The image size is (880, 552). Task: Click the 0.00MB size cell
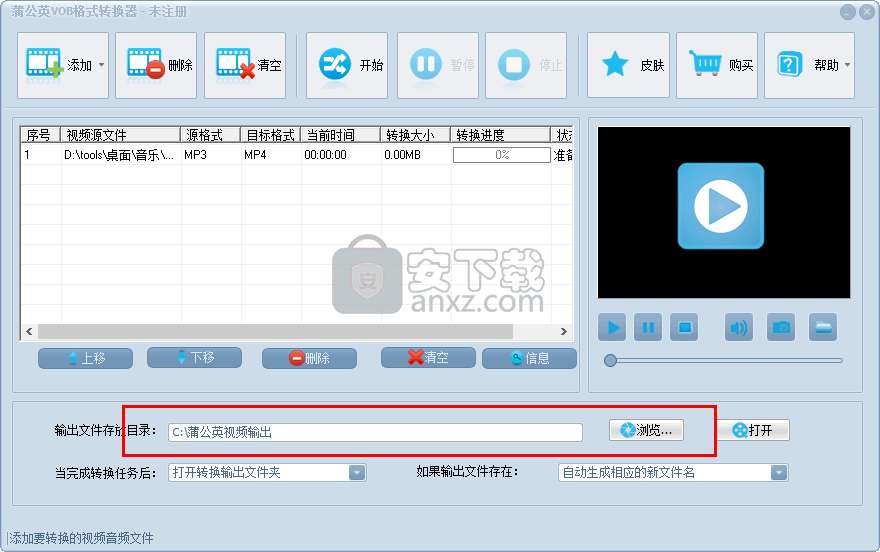tap(402, 155)
